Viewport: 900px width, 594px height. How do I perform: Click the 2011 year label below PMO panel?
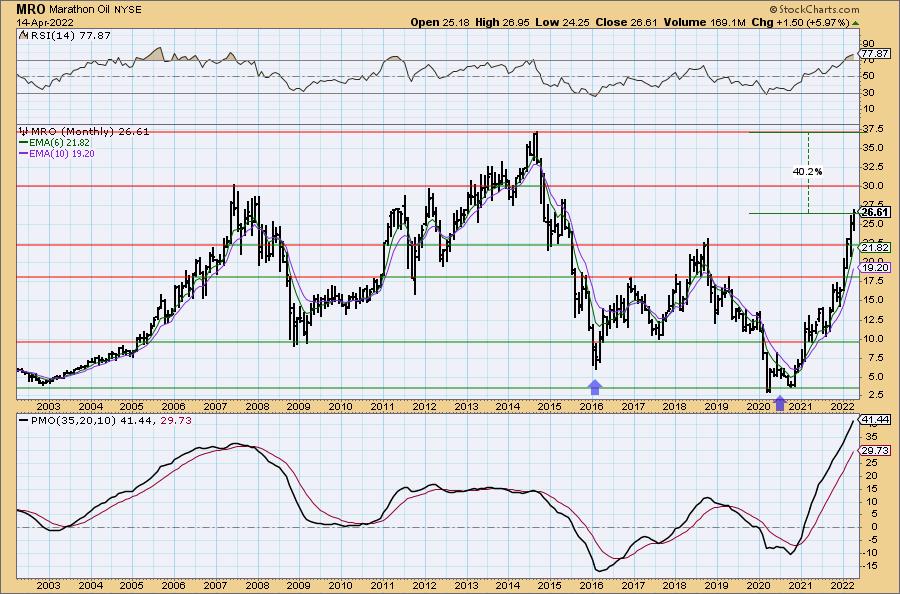point(382,585)
